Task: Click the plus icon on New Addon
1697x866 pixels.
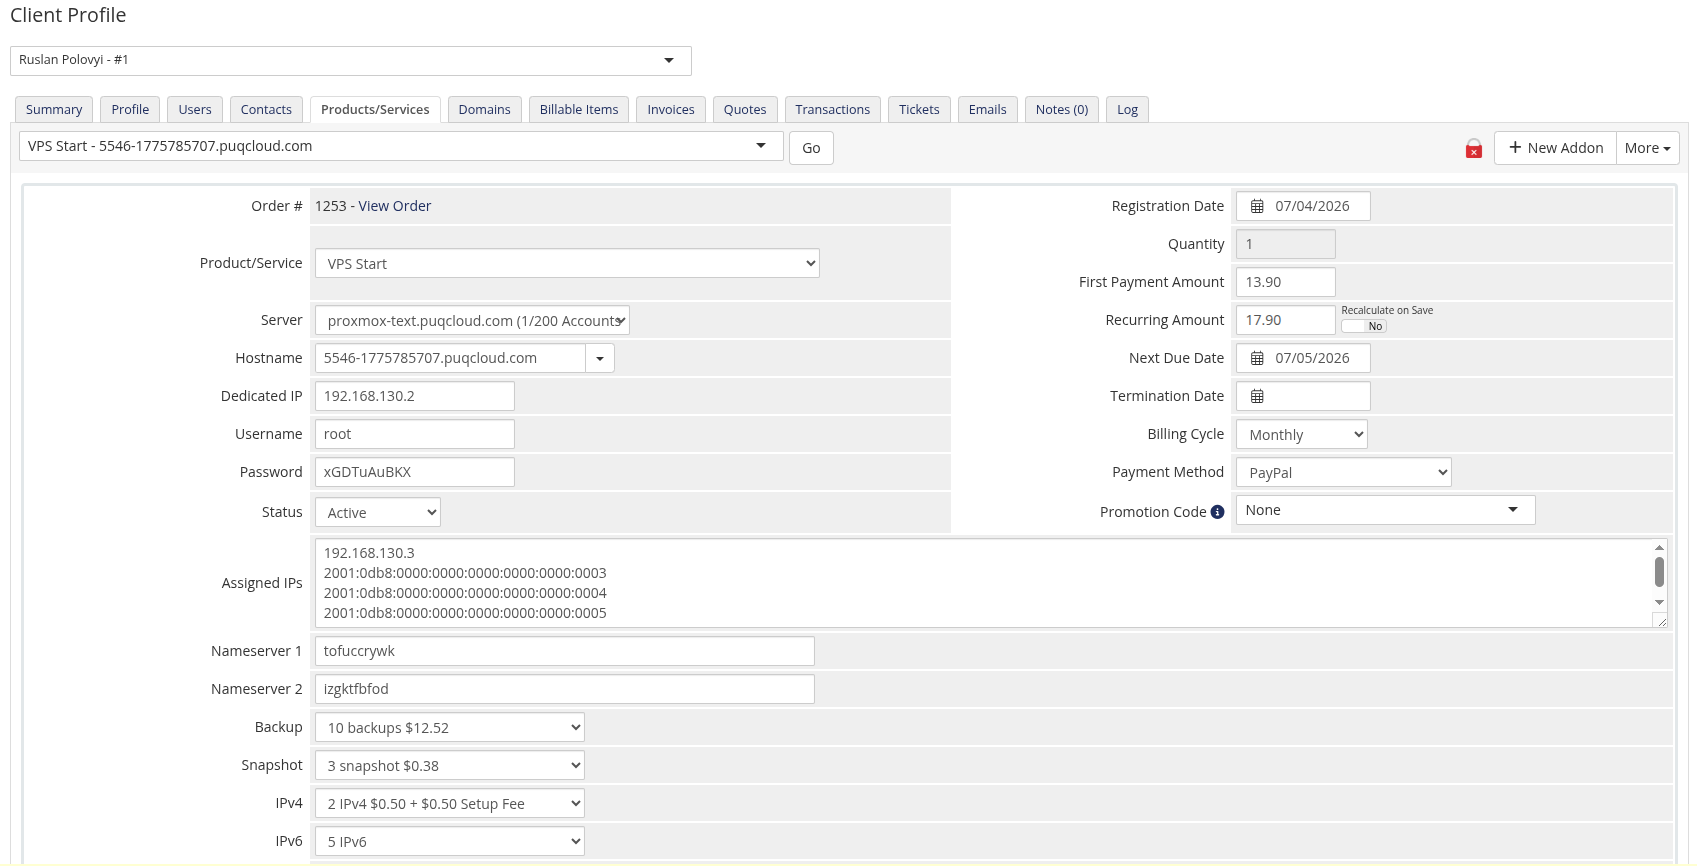Action: pyautogui.click(x=1515, y=148)
